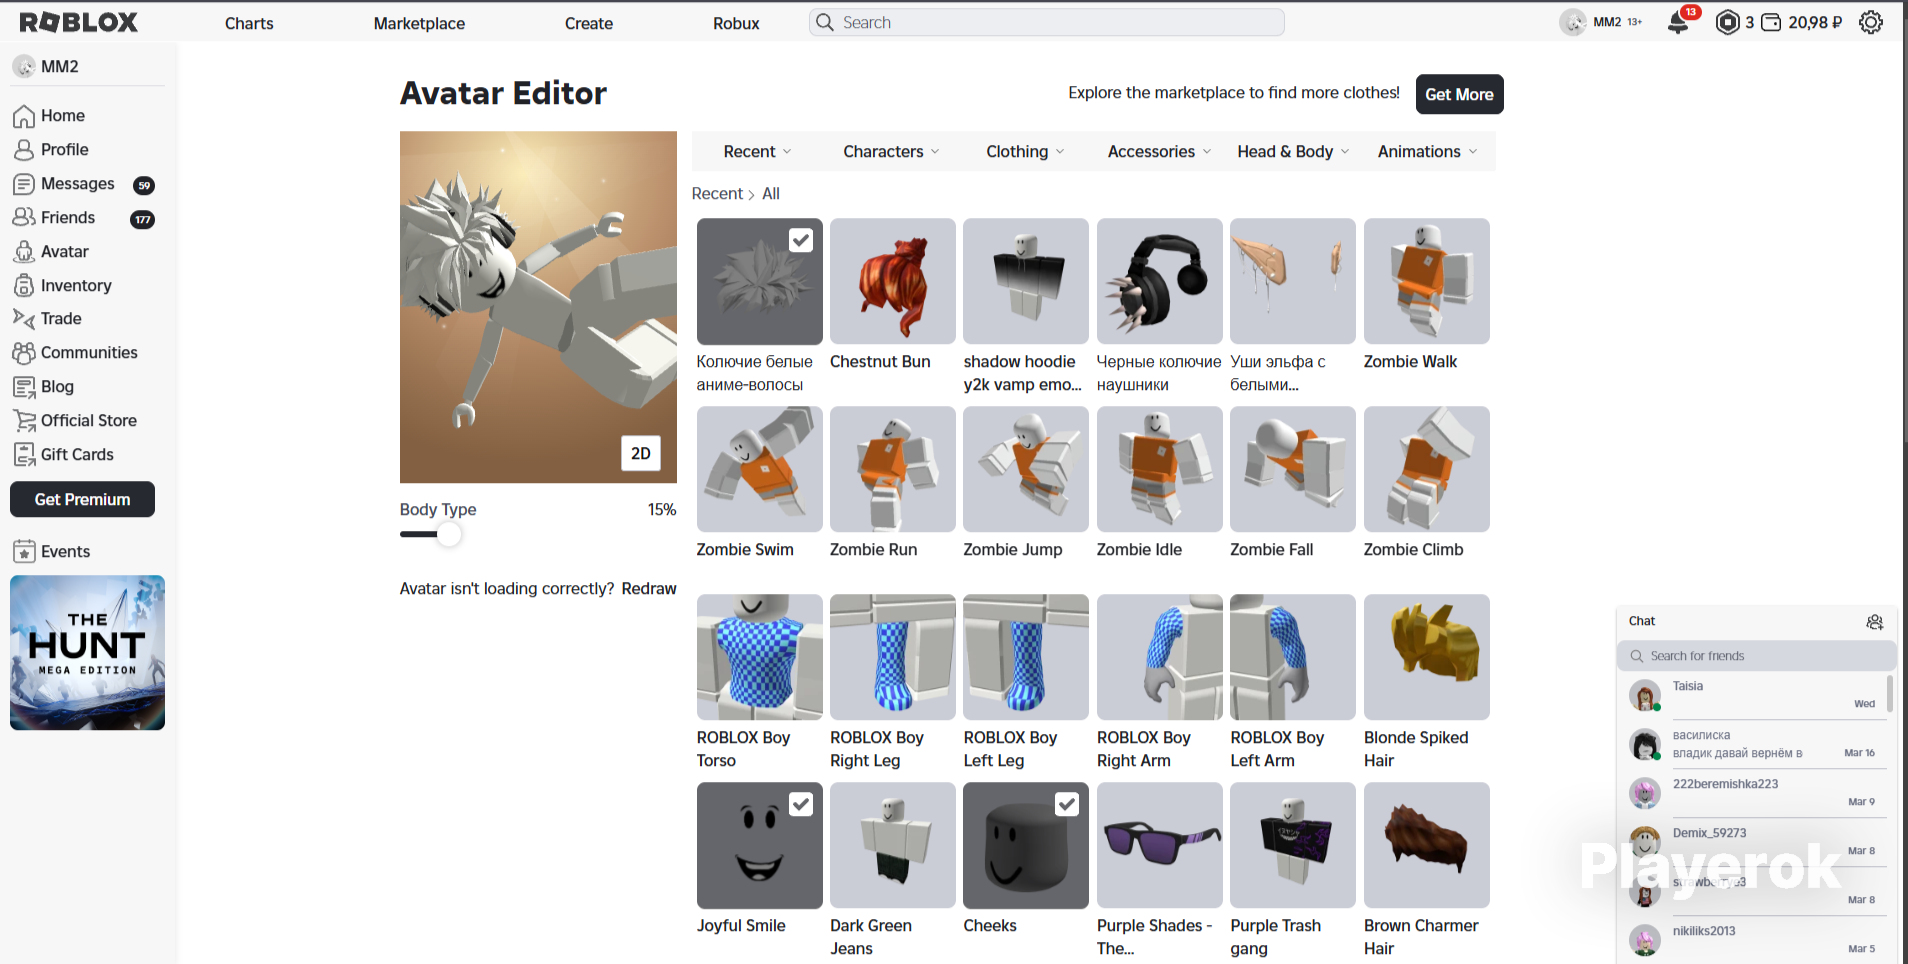1908x964 pixels.
Task: Open Communities via its group icon
Action: pyautogui.click(x=24, y=352)
